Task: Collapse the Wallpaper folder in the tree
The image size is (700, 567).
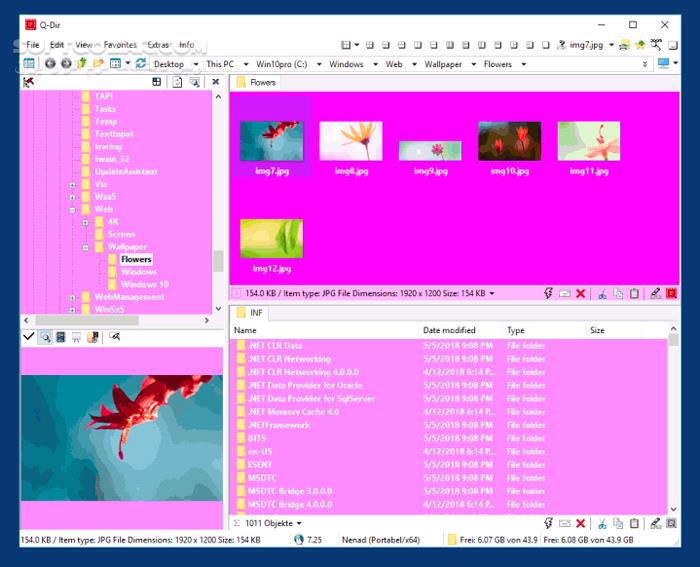Action: [x=86, y=247]
